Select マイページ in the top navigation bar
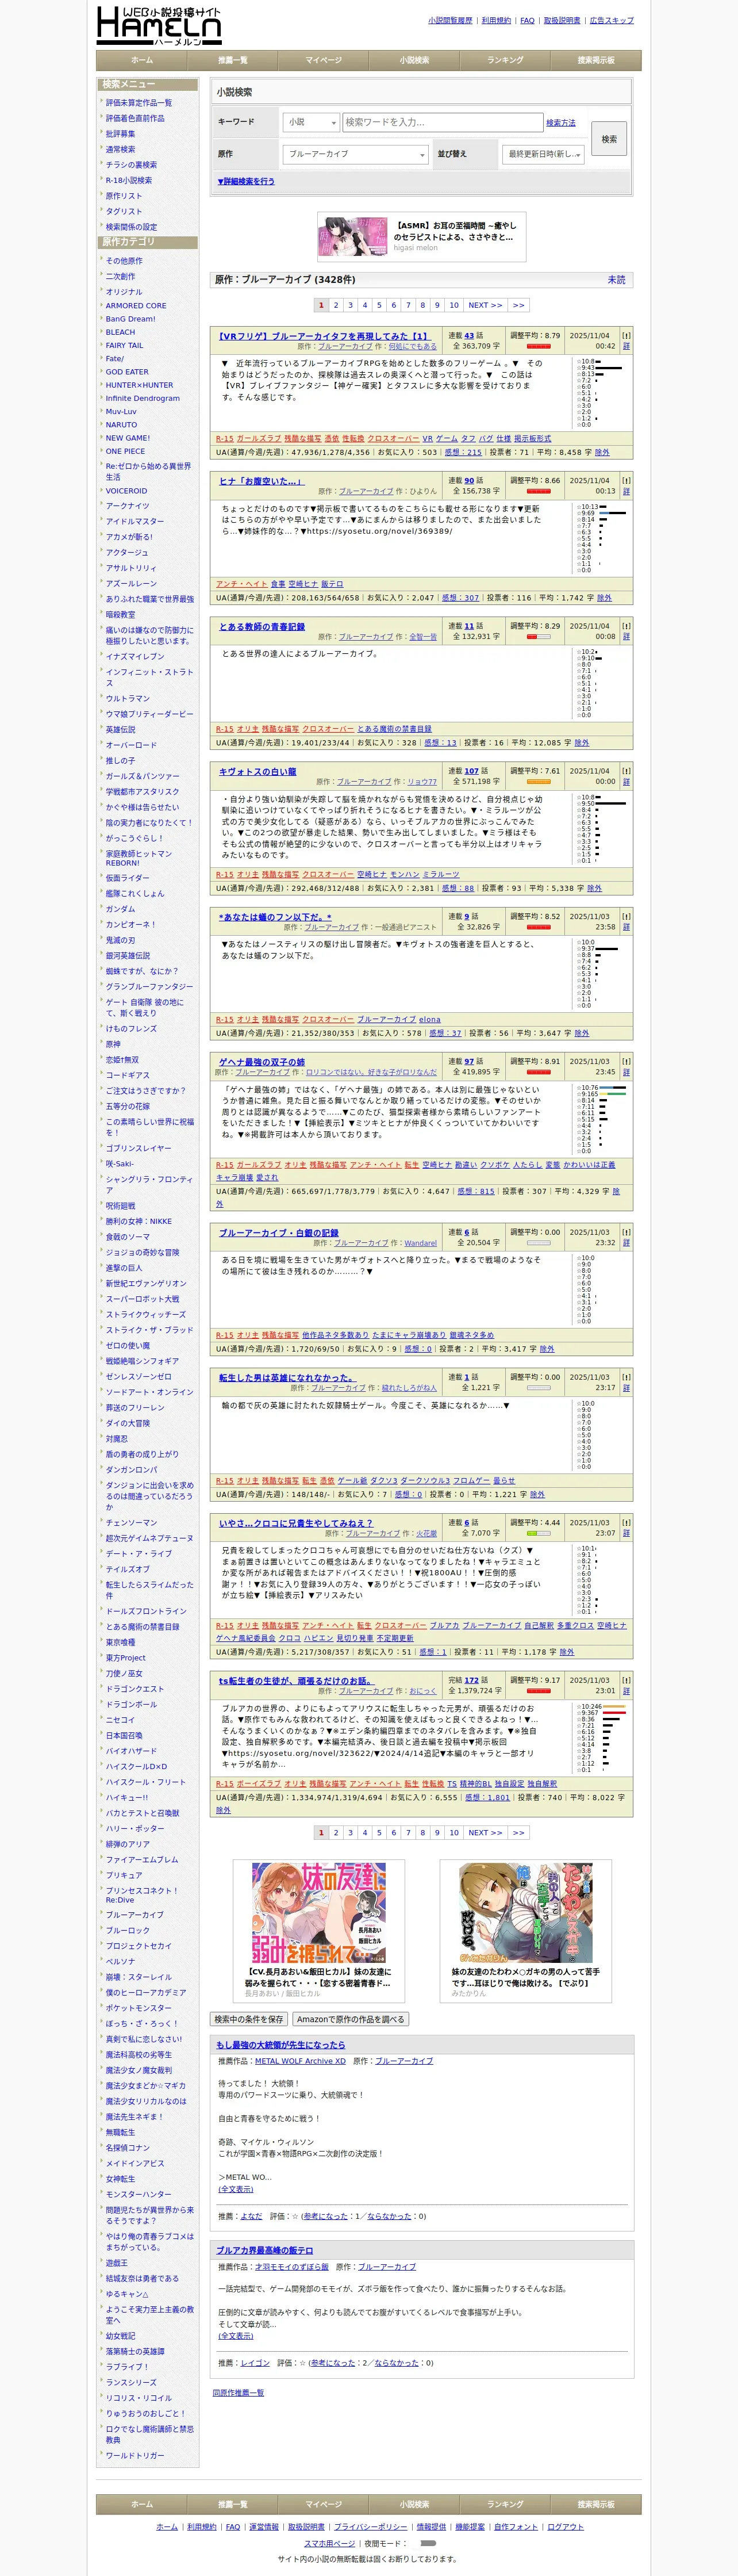The width and height of the screenshot is (738, 2576). (323, 61)
